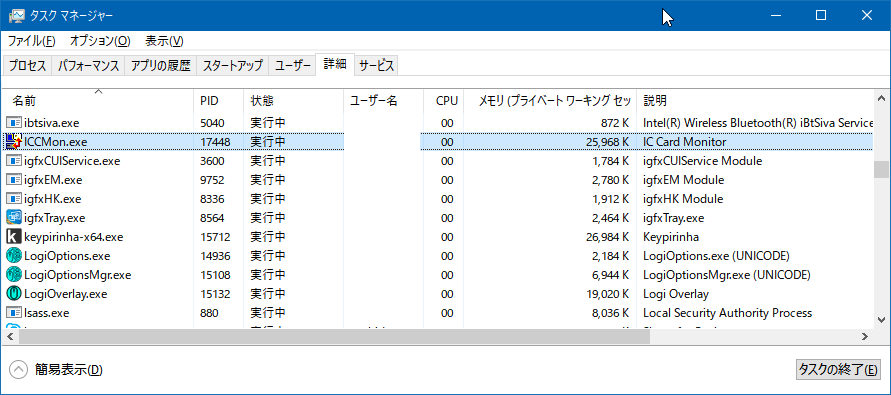Select the lsass.exe name

point(47,313)
